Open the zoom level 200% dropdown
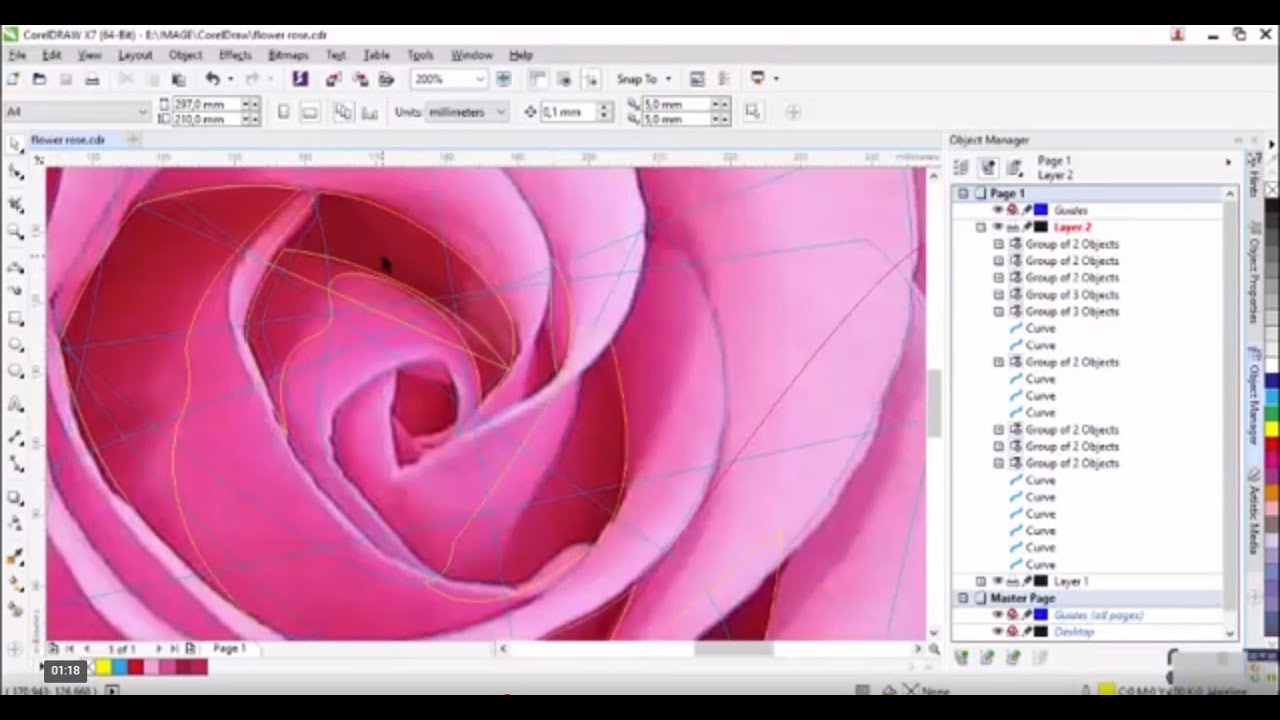 (480, 79)
